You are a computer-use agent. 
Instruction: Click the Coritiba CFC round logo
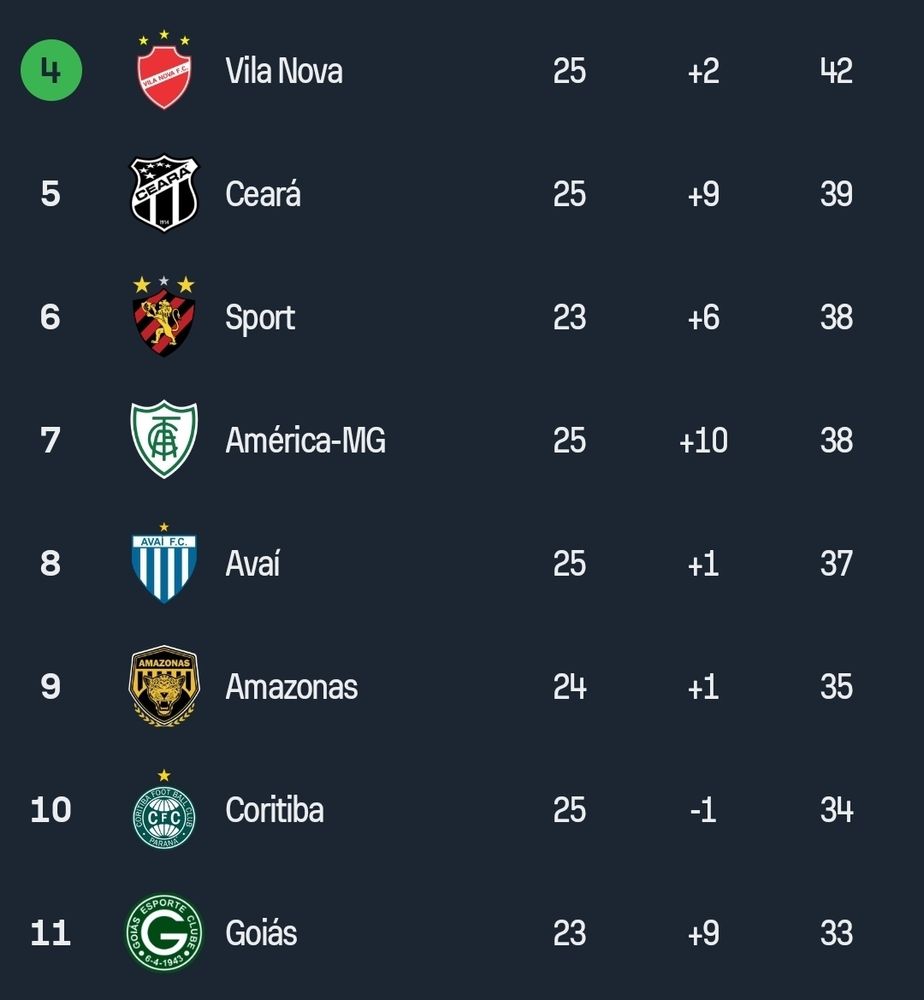[x=164, y=809]
